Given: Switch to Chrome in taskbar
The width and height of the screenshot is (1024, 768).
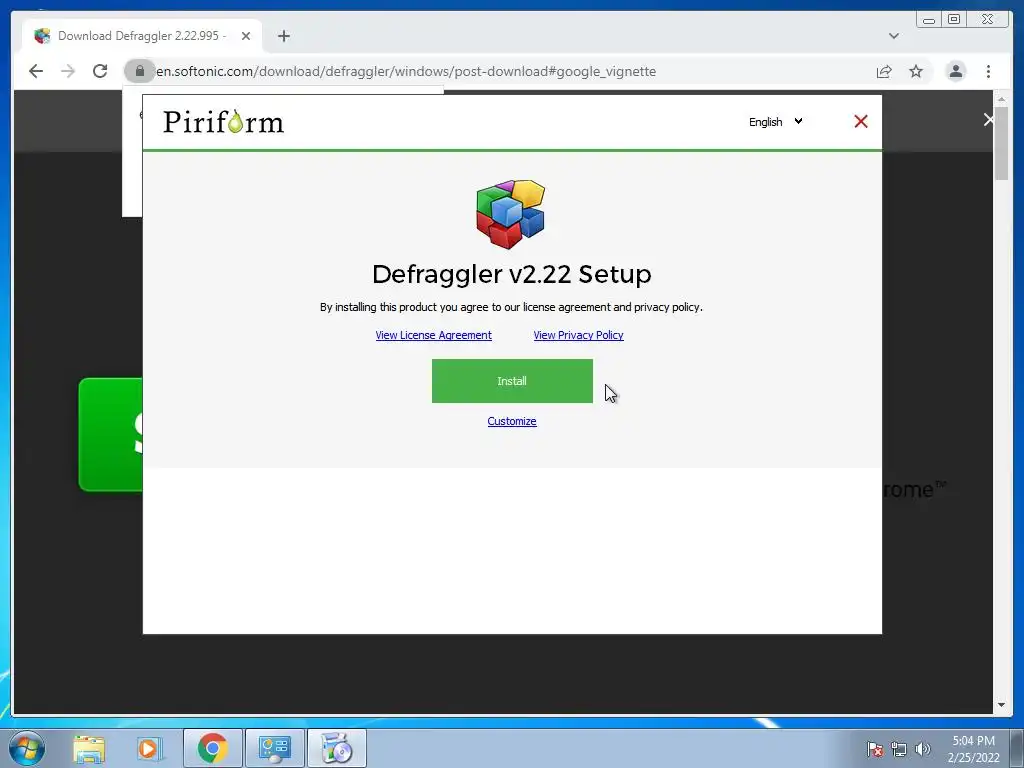Looking at the screenshot, I should [x=213, y=748].
